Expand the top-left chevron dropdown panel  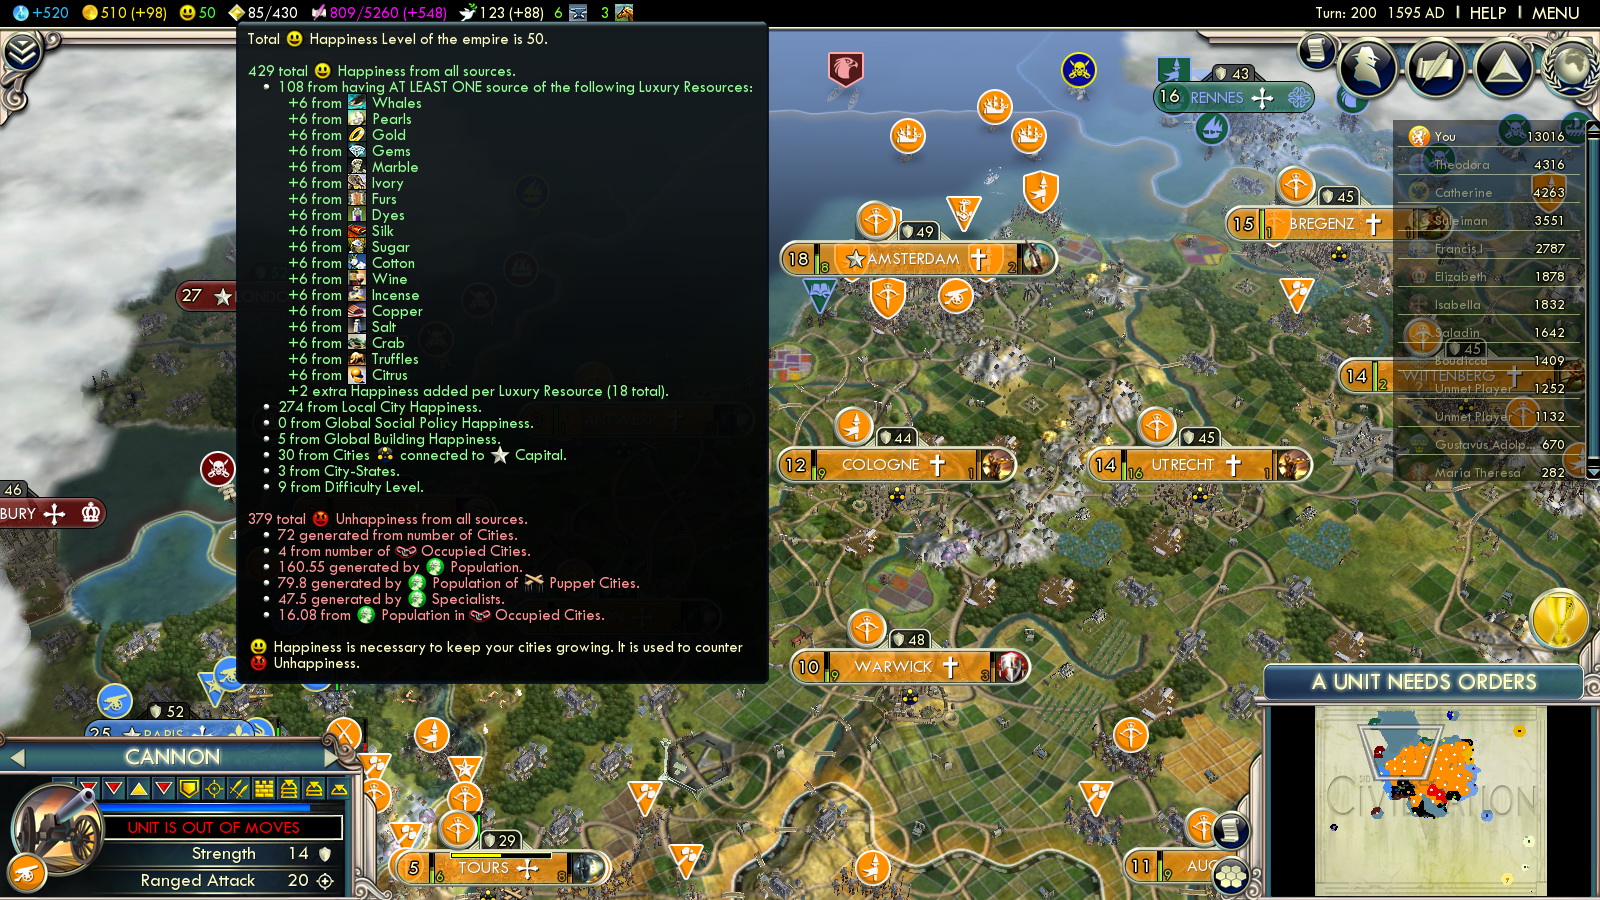click(22, 52)
